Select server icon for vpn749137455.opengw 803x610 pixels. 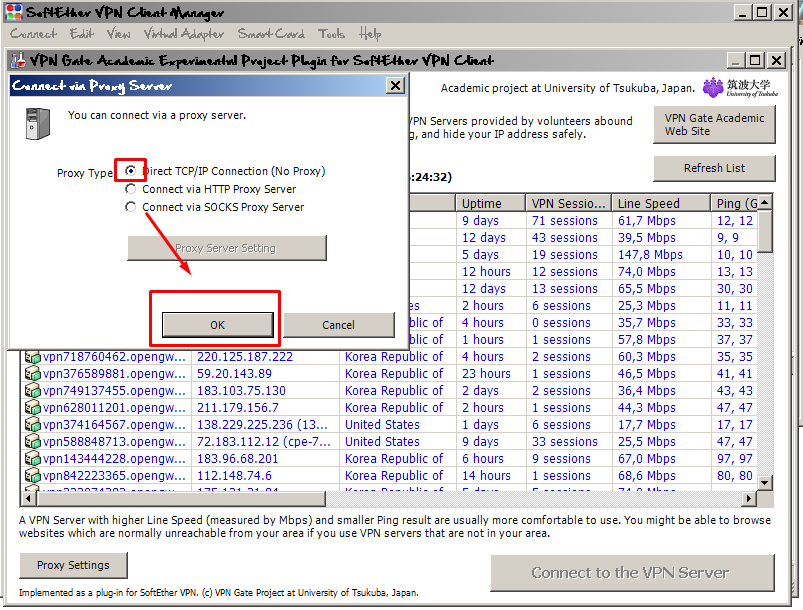(33, 390)
